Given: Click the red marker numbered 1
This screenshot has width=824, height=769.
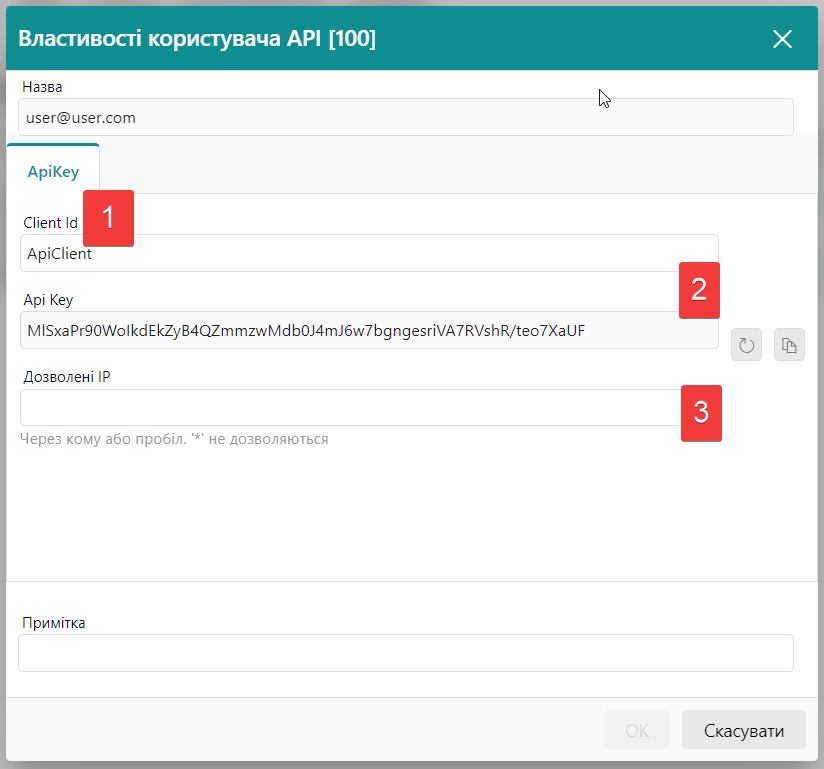Looking at the screenshot, I should tap(108, 217).
